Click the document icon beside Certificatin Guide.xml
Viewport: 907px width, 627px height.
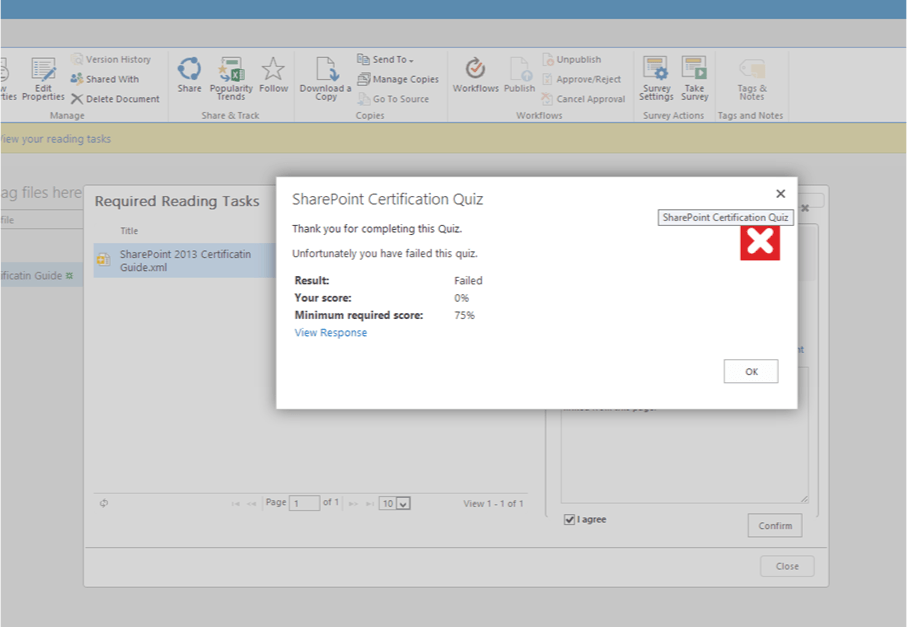click(x=104, y=260)
